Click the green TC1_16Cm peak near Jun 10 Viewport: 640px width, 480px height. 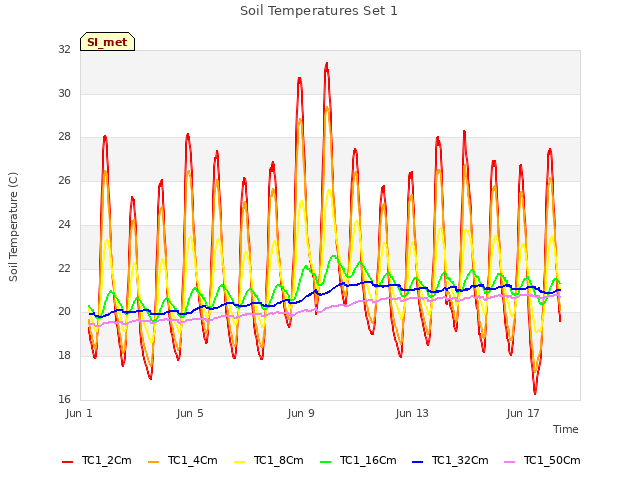coord(334,256)
